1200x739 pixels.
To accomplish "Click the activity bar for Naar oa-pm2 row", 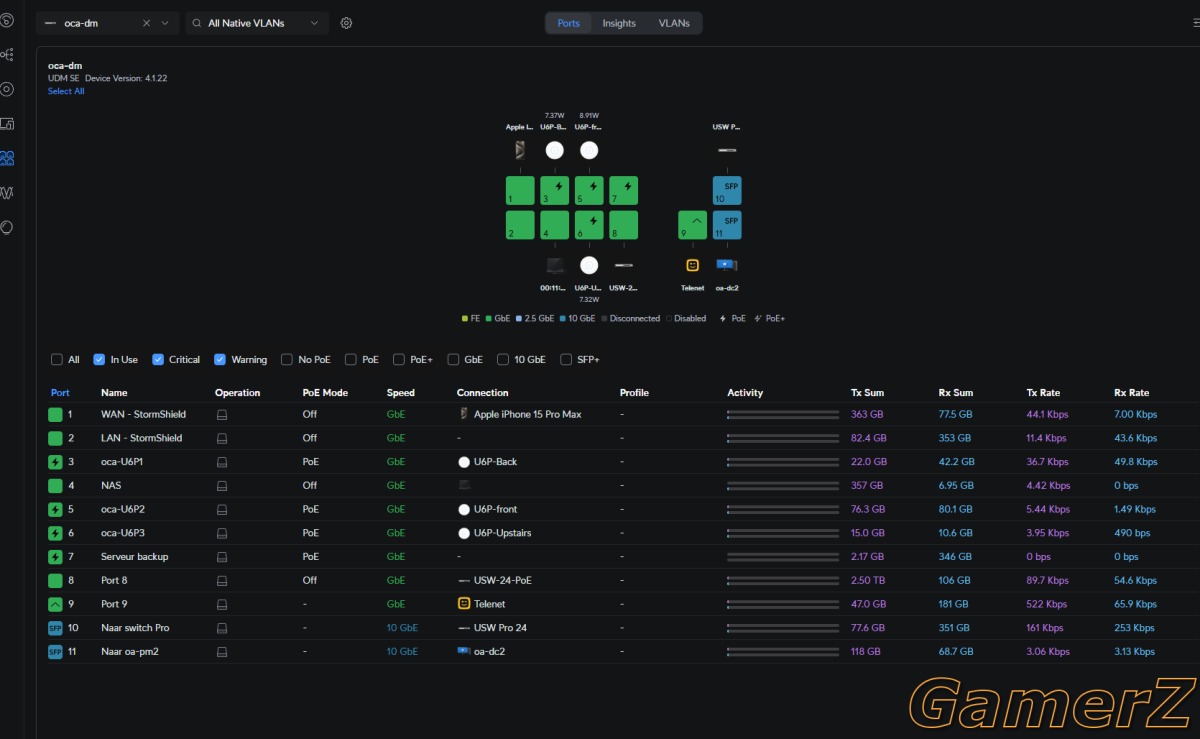I will coord(783,651).
